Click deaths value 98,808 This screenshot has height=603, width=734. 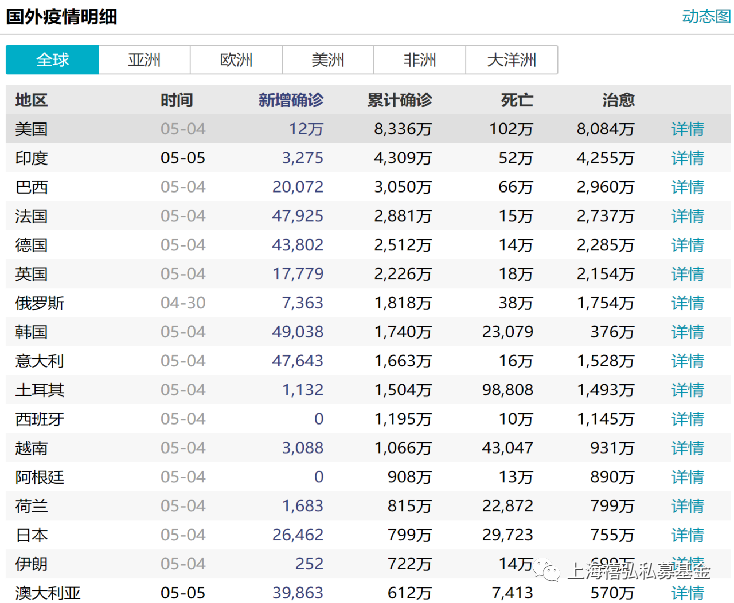[508, 390]
